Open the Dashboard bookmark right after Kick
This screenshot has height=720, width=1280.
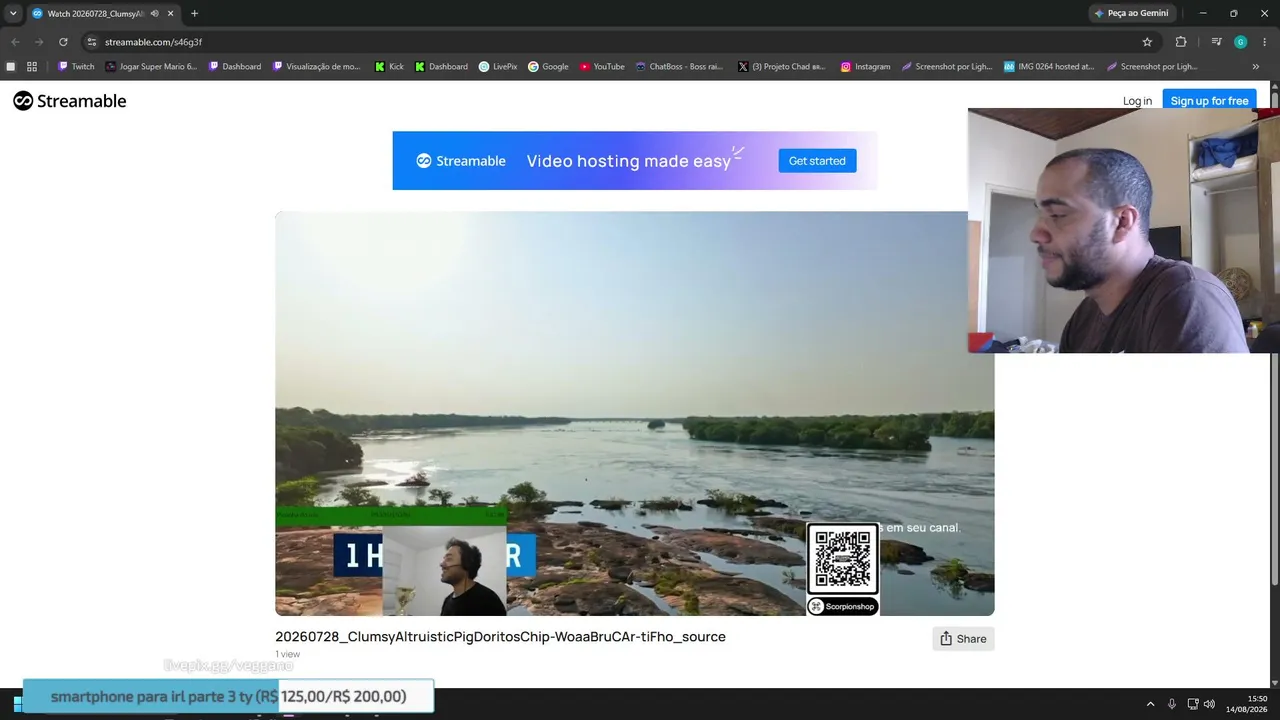(442, 67)
